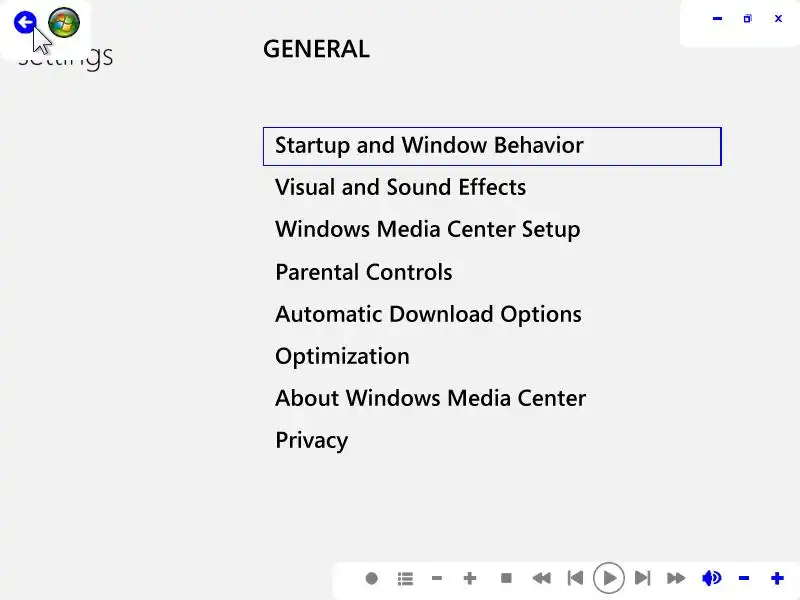The image size is (800, 600).
Task: Increase volume with blue plus button
Action: pos(777,578)
